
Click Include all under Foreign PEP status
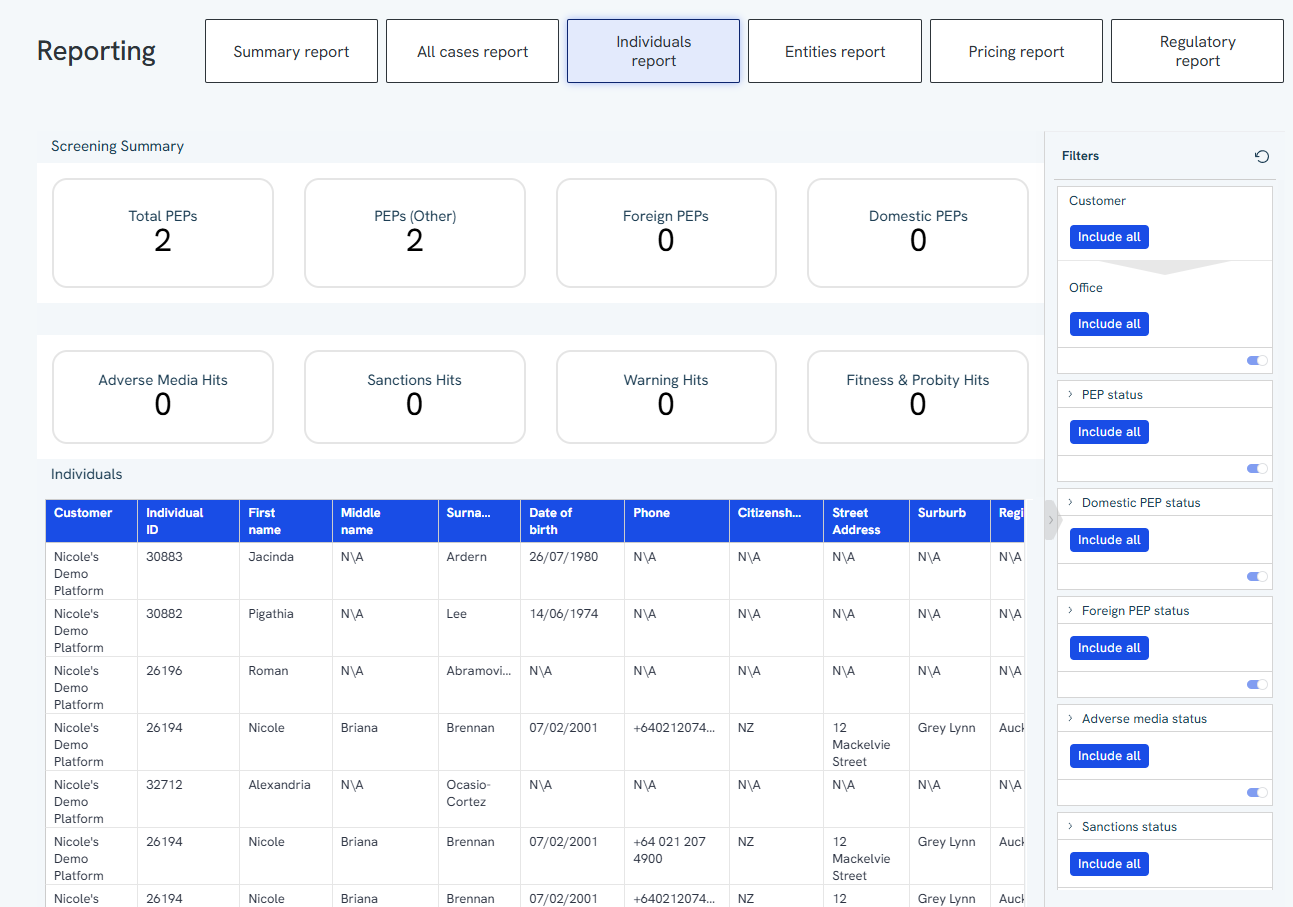pos(1109,648)
